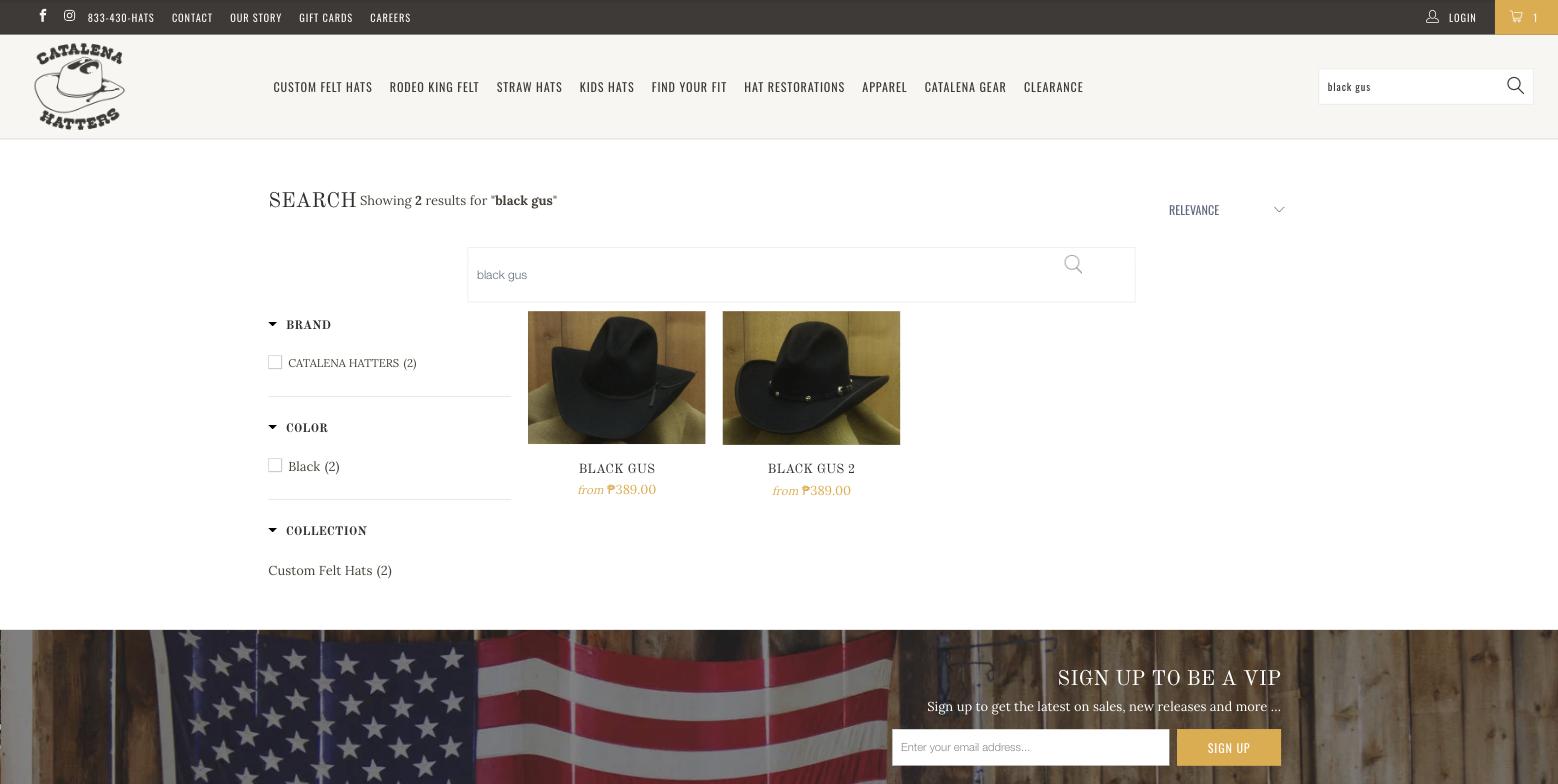Open the Black Gus hat thumbnail
1558x784 pixels.
616,377
